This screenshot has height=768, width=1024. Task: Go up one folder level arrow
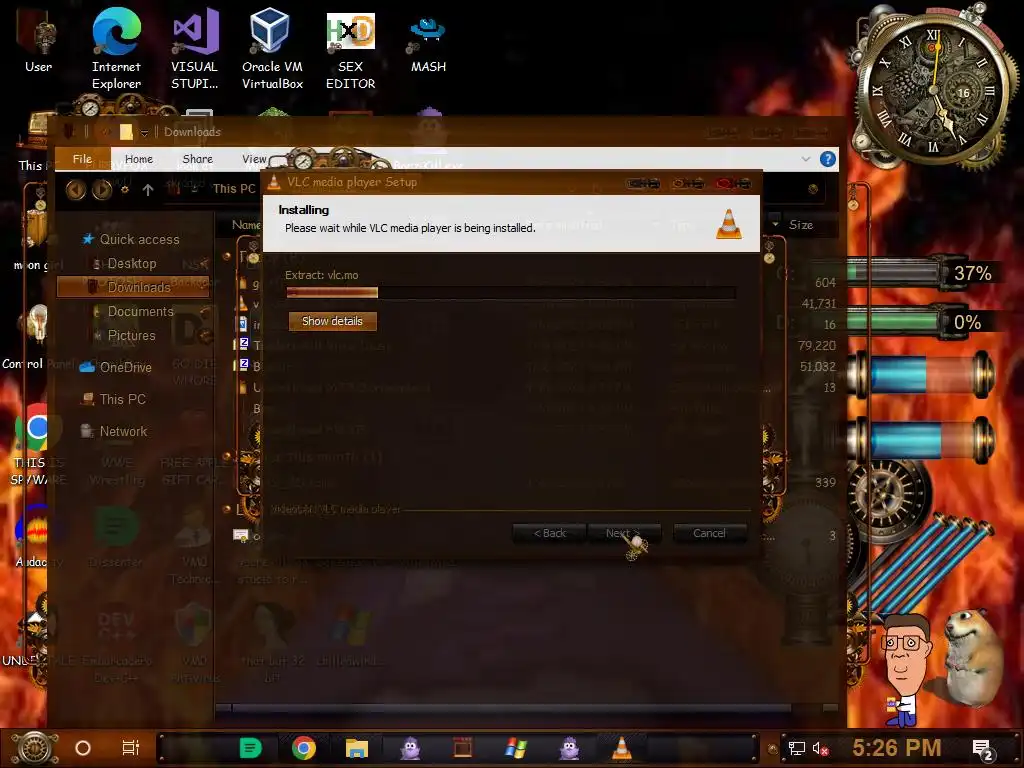pos(148,189)
